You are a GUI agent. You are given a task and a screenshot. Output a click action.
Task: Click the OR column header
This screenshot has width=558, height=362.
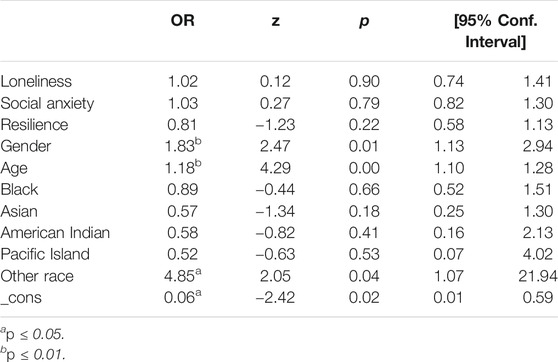pos(183,20)
